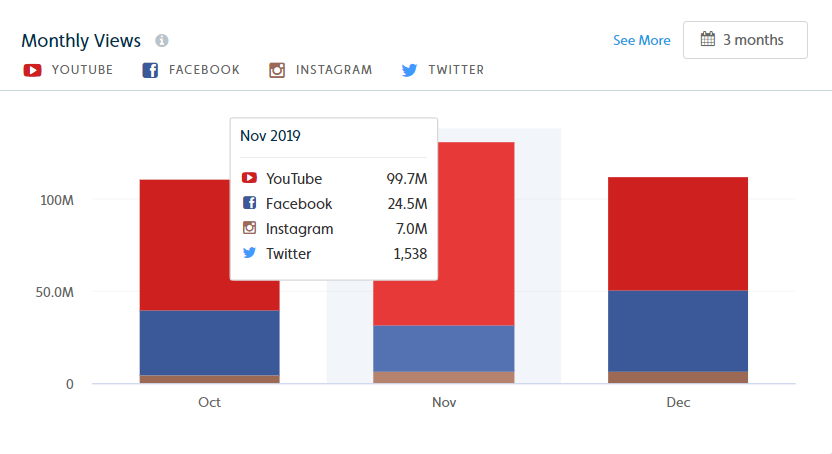The width and height of the screenshot is (832, 454).
Task: Select the November Instagram brown bar segment
Action: coord(444,377)
